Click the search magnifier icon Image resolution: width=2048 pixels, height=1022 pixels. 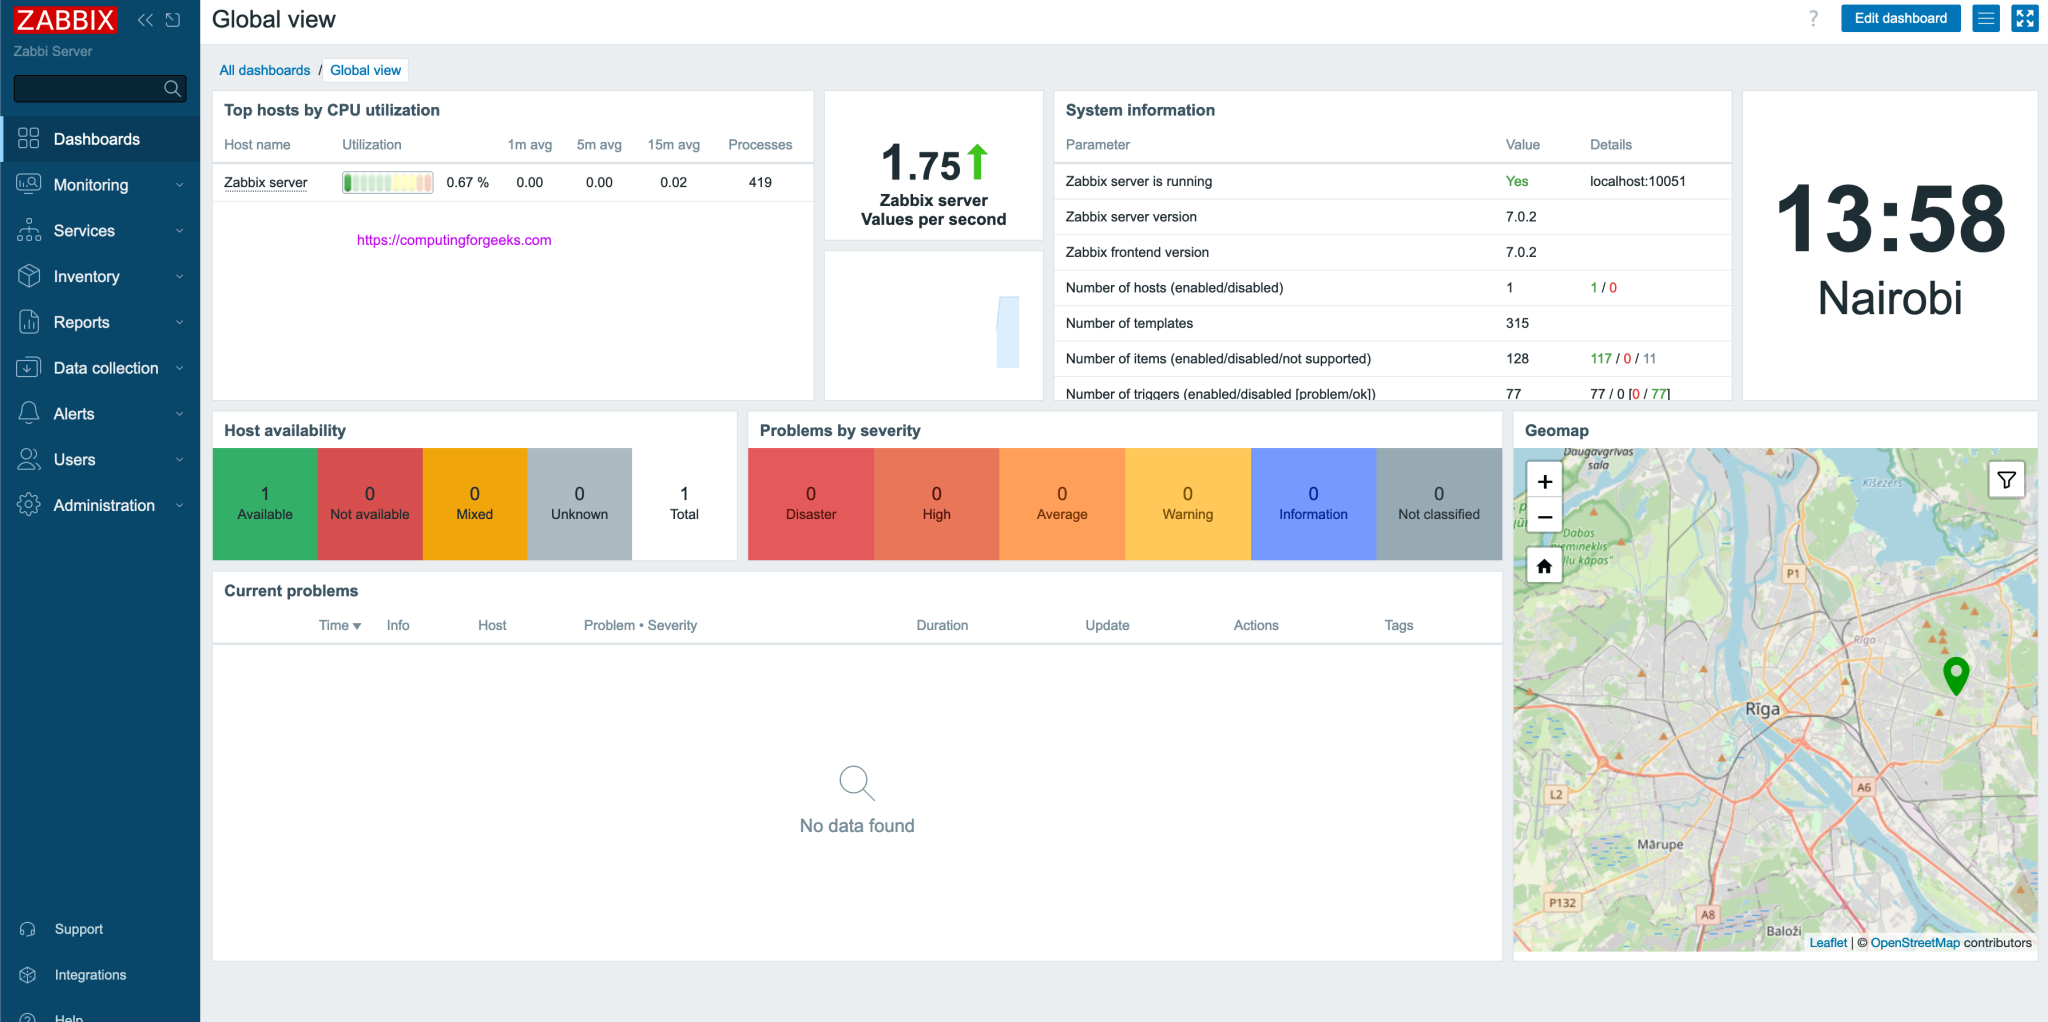point(172,89)
